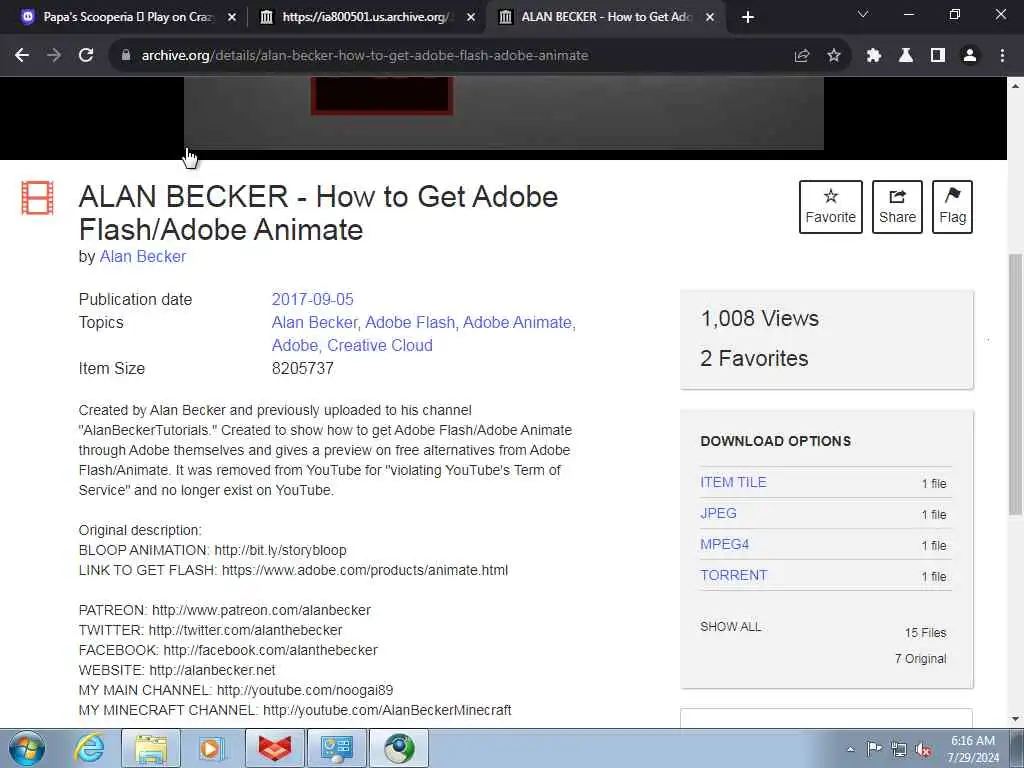Viewport: 1024px width, 768px height.
Task: Open the Adobe Flash topic link
Action: coord(409,322)
